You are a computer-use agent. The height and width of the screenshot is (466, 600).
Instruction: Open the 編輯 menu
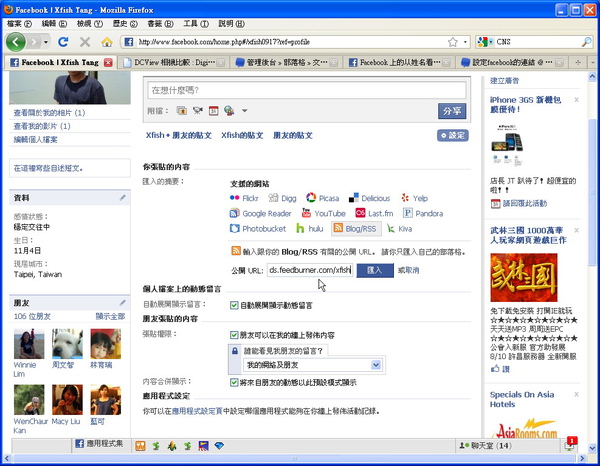54,24
